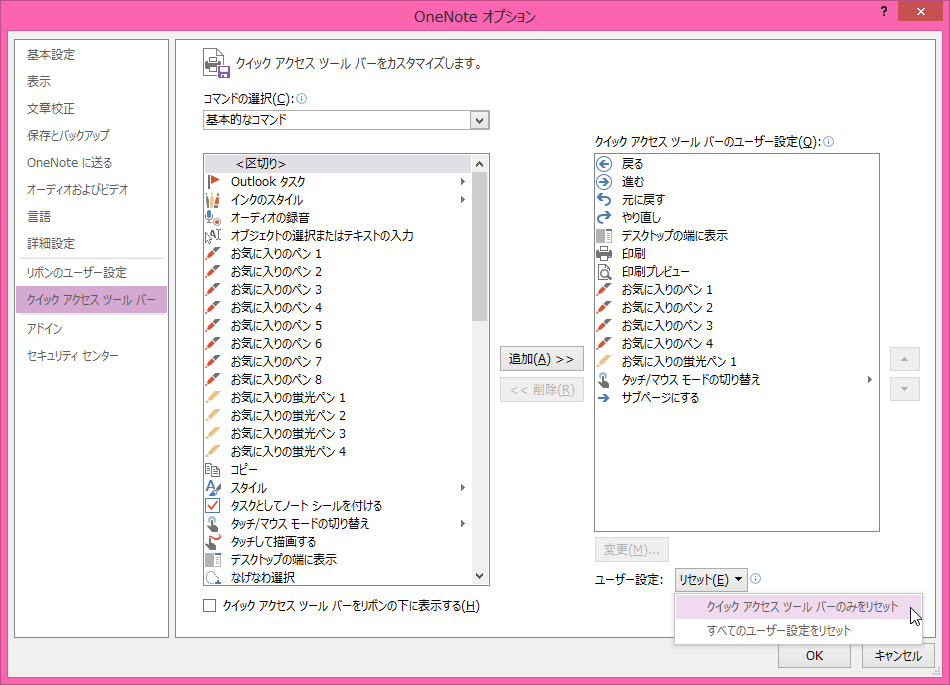The image size is (950, 685).
Task: Expand left list タッチ/マウス モードの切り替え arrow
Action: coord(463,524)
